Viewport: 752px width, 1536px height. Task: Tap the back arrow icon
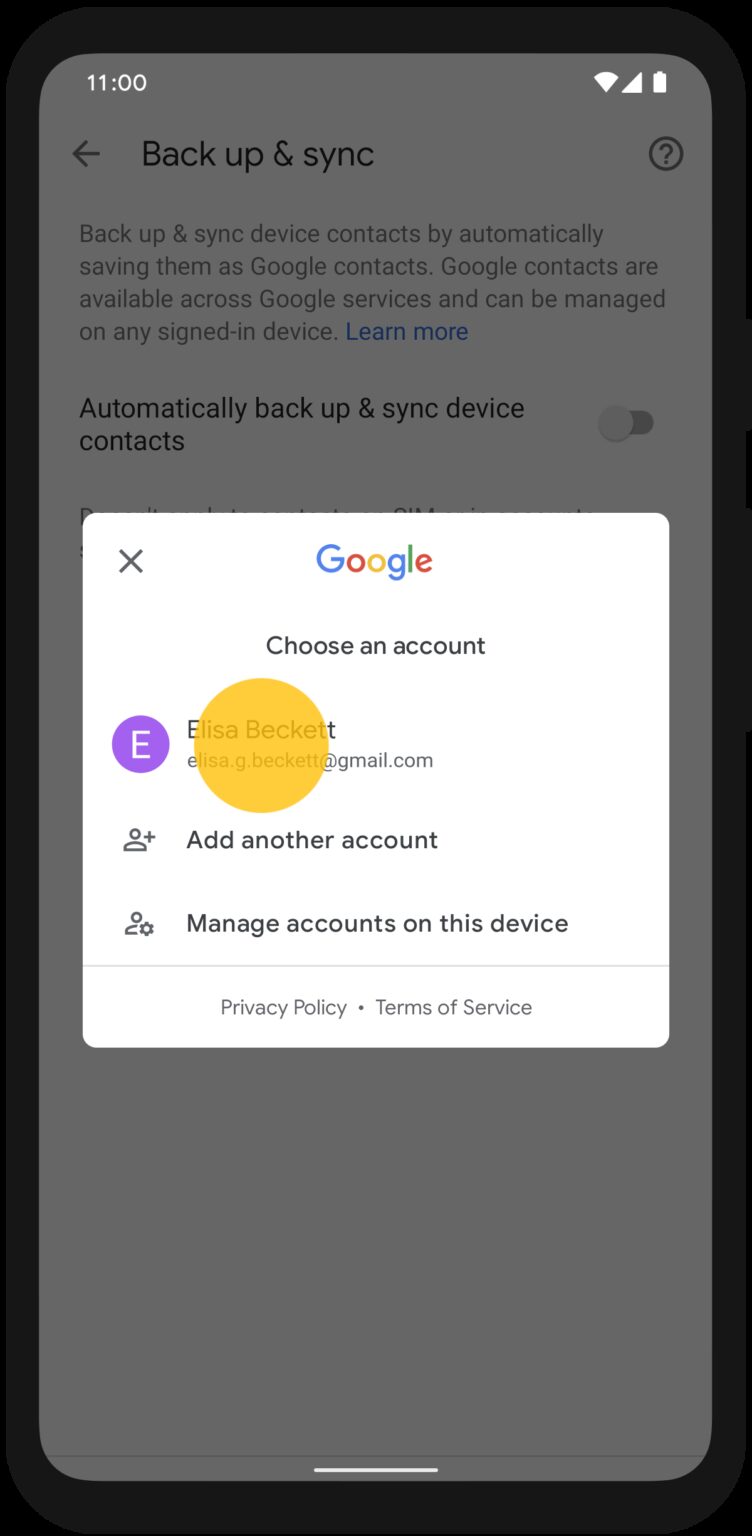[x=87, y=154]
